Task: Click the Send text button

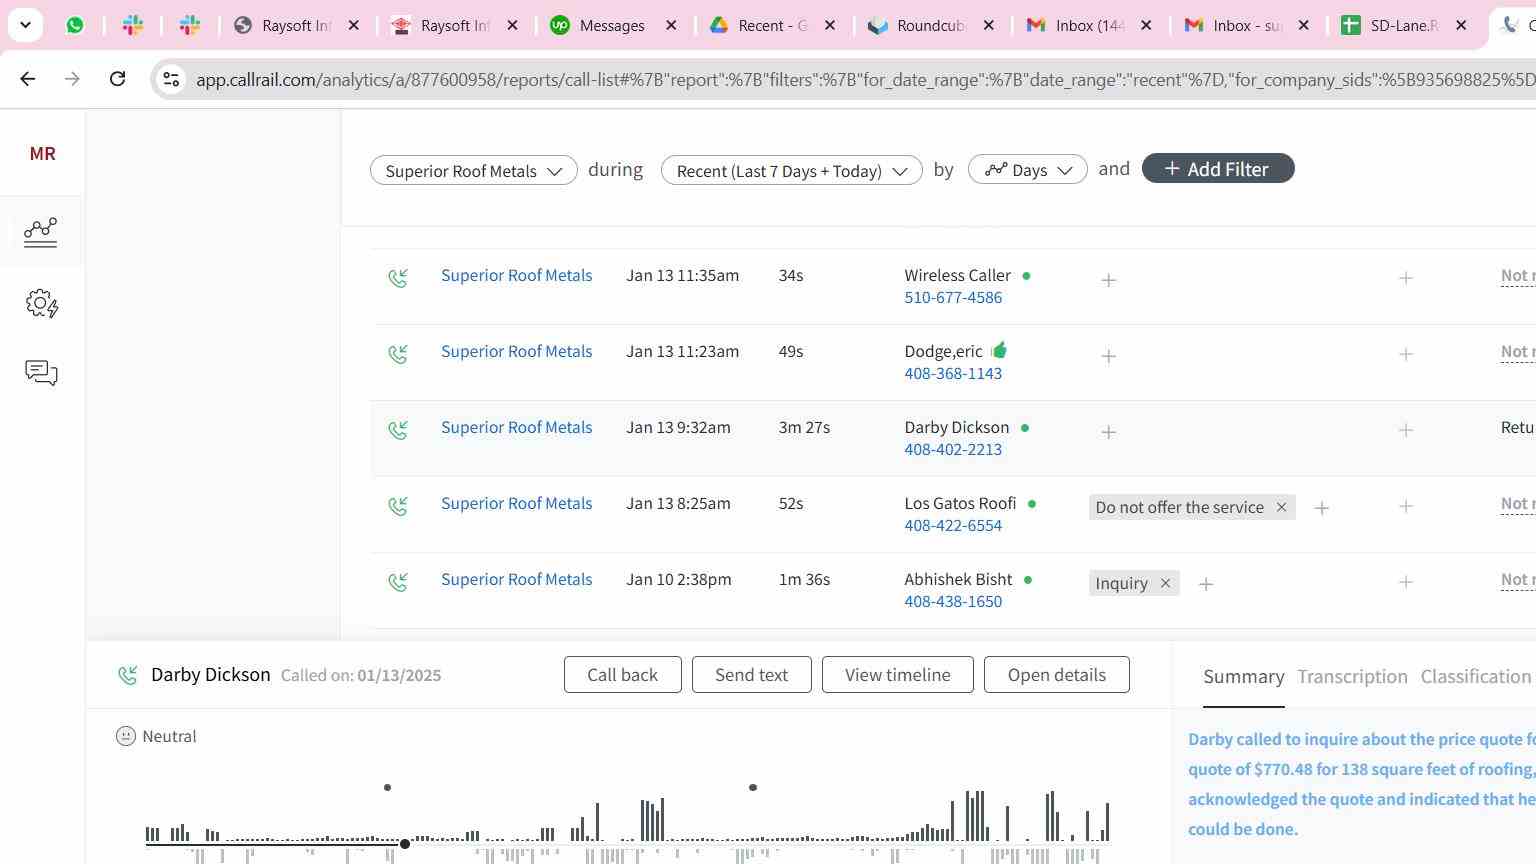Action: click(751, 674)
